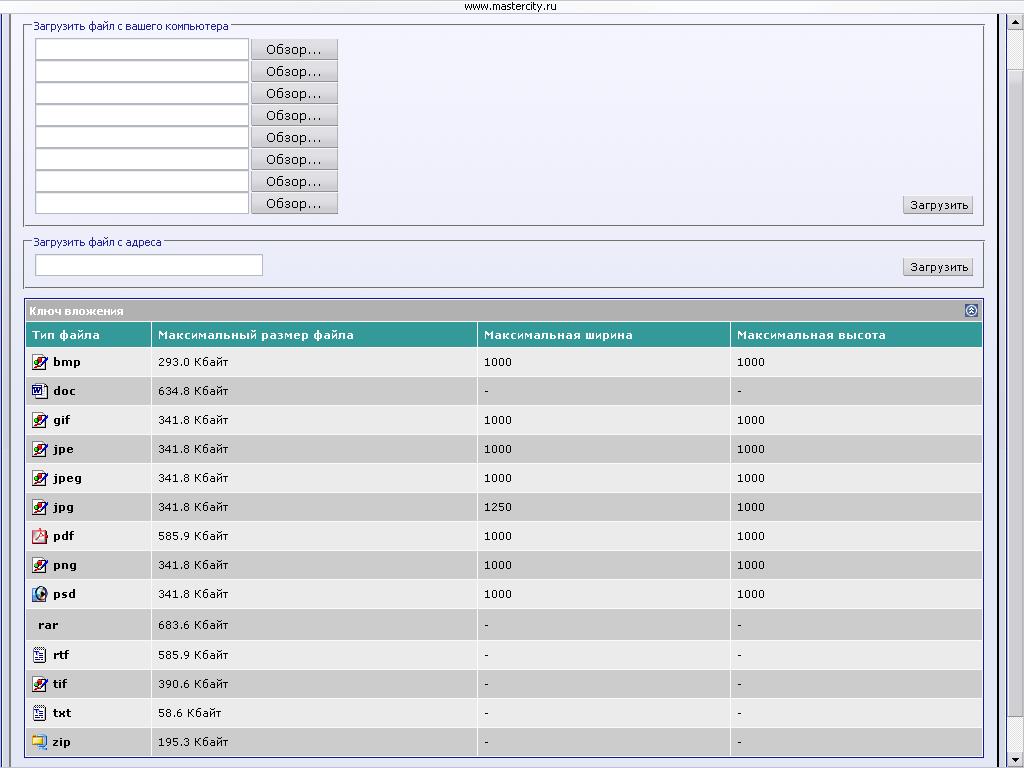The height and width of the screenshot is (768, 1024).
Task: Click the psd Photoshop icon
Action: click(40, 594)
